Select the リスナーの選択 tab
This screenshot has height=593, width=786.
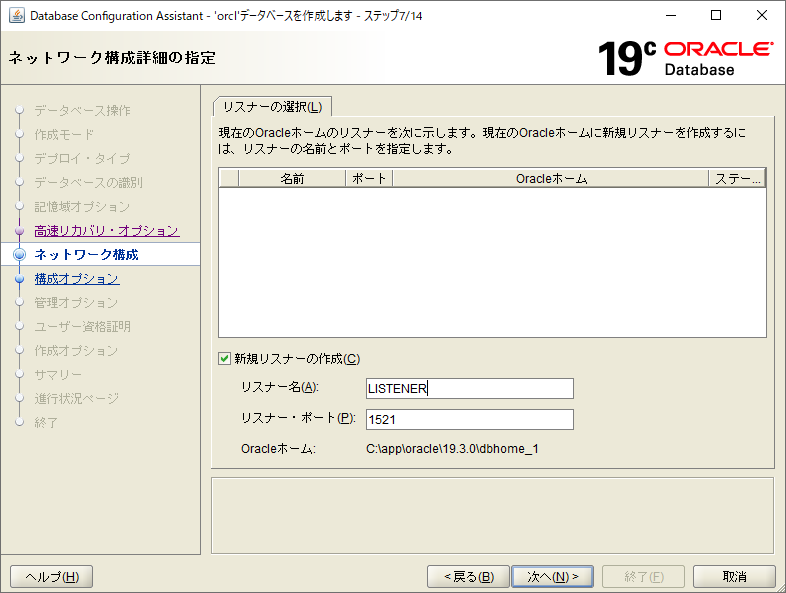(x=272, y=107)
